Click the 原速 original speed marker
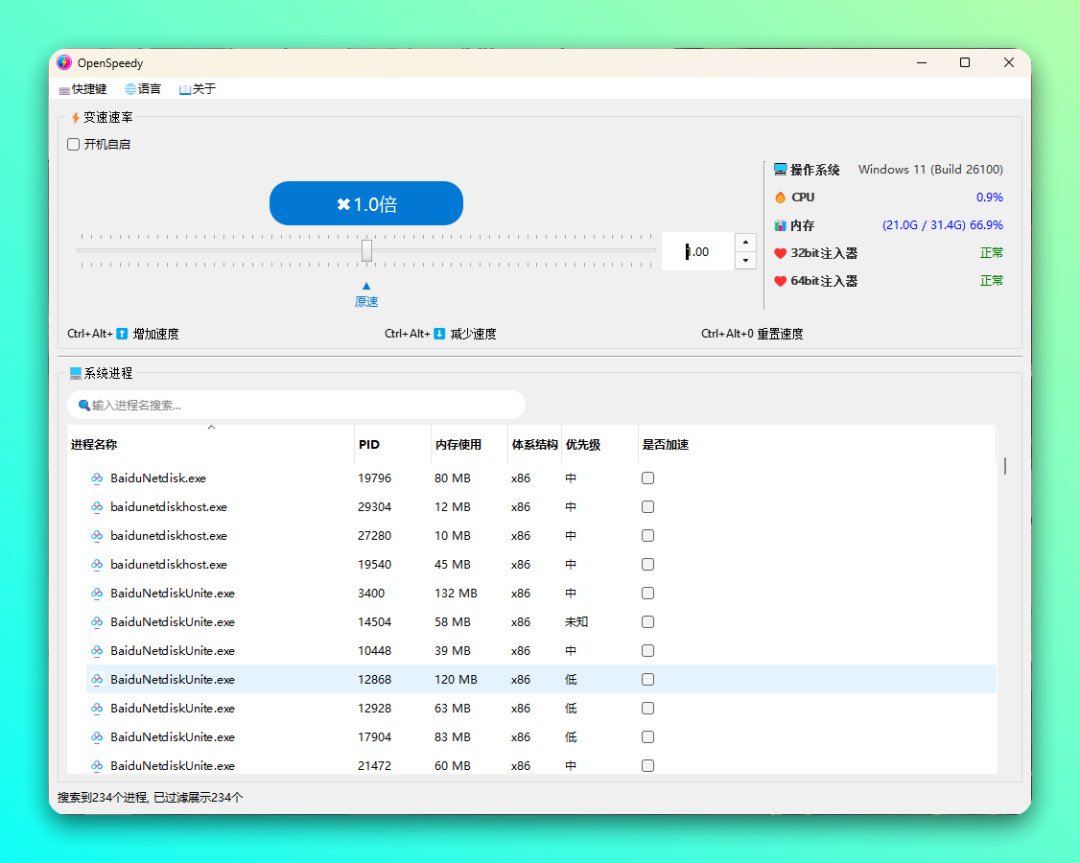 pyautogui.click(x=366, y=301)
